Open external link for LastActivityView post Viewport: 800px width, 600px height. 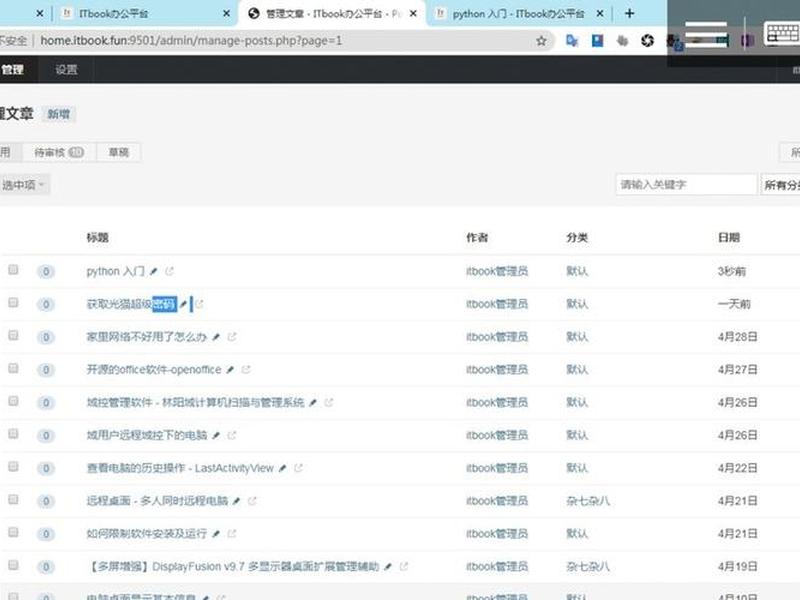pyautogui.click(x=298, y=468)
